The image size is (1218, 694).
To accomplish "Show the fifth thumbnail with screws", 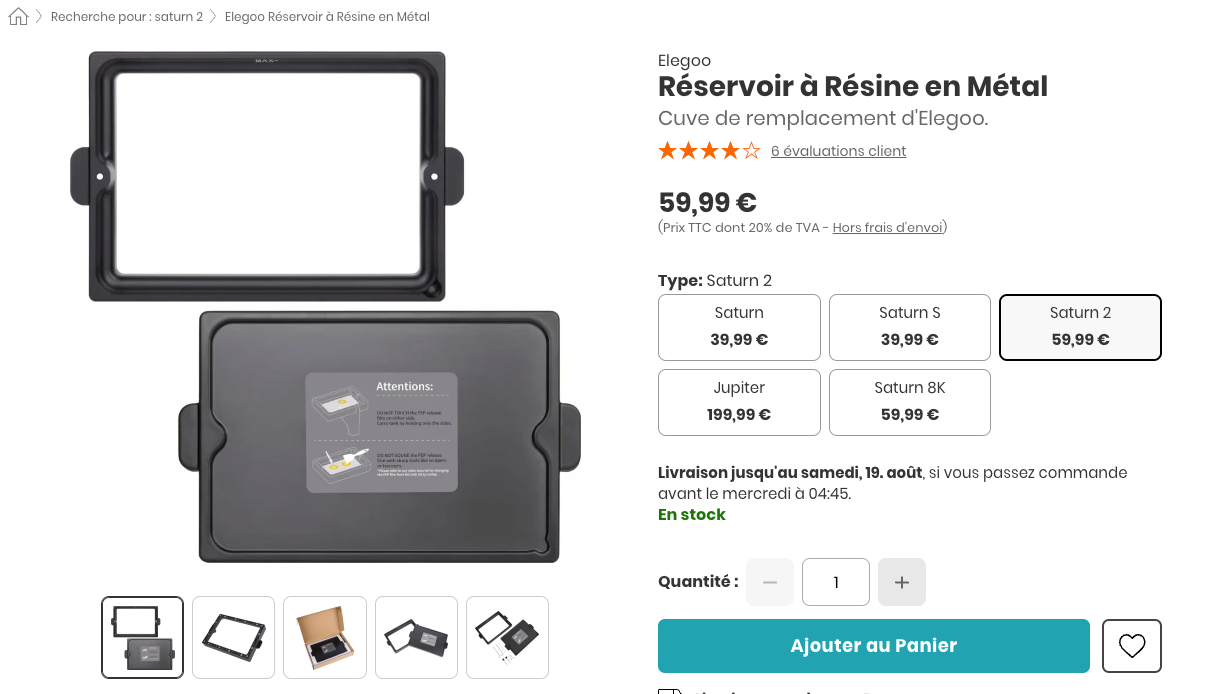I will coord(507,638).
